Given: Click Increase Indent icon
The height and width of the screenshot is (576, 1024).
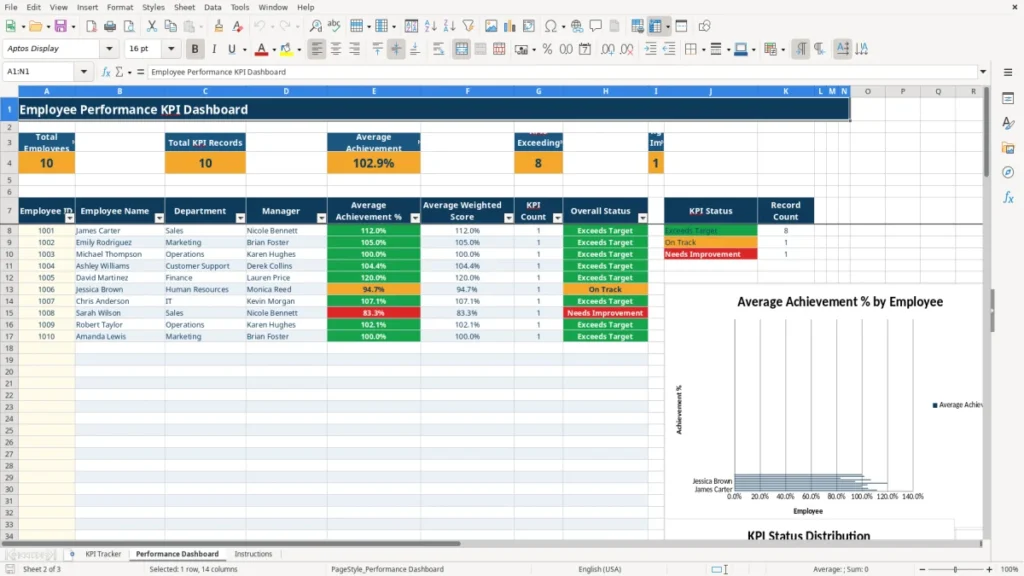Looking at the screenshot, I should click(x=650, y=49).
